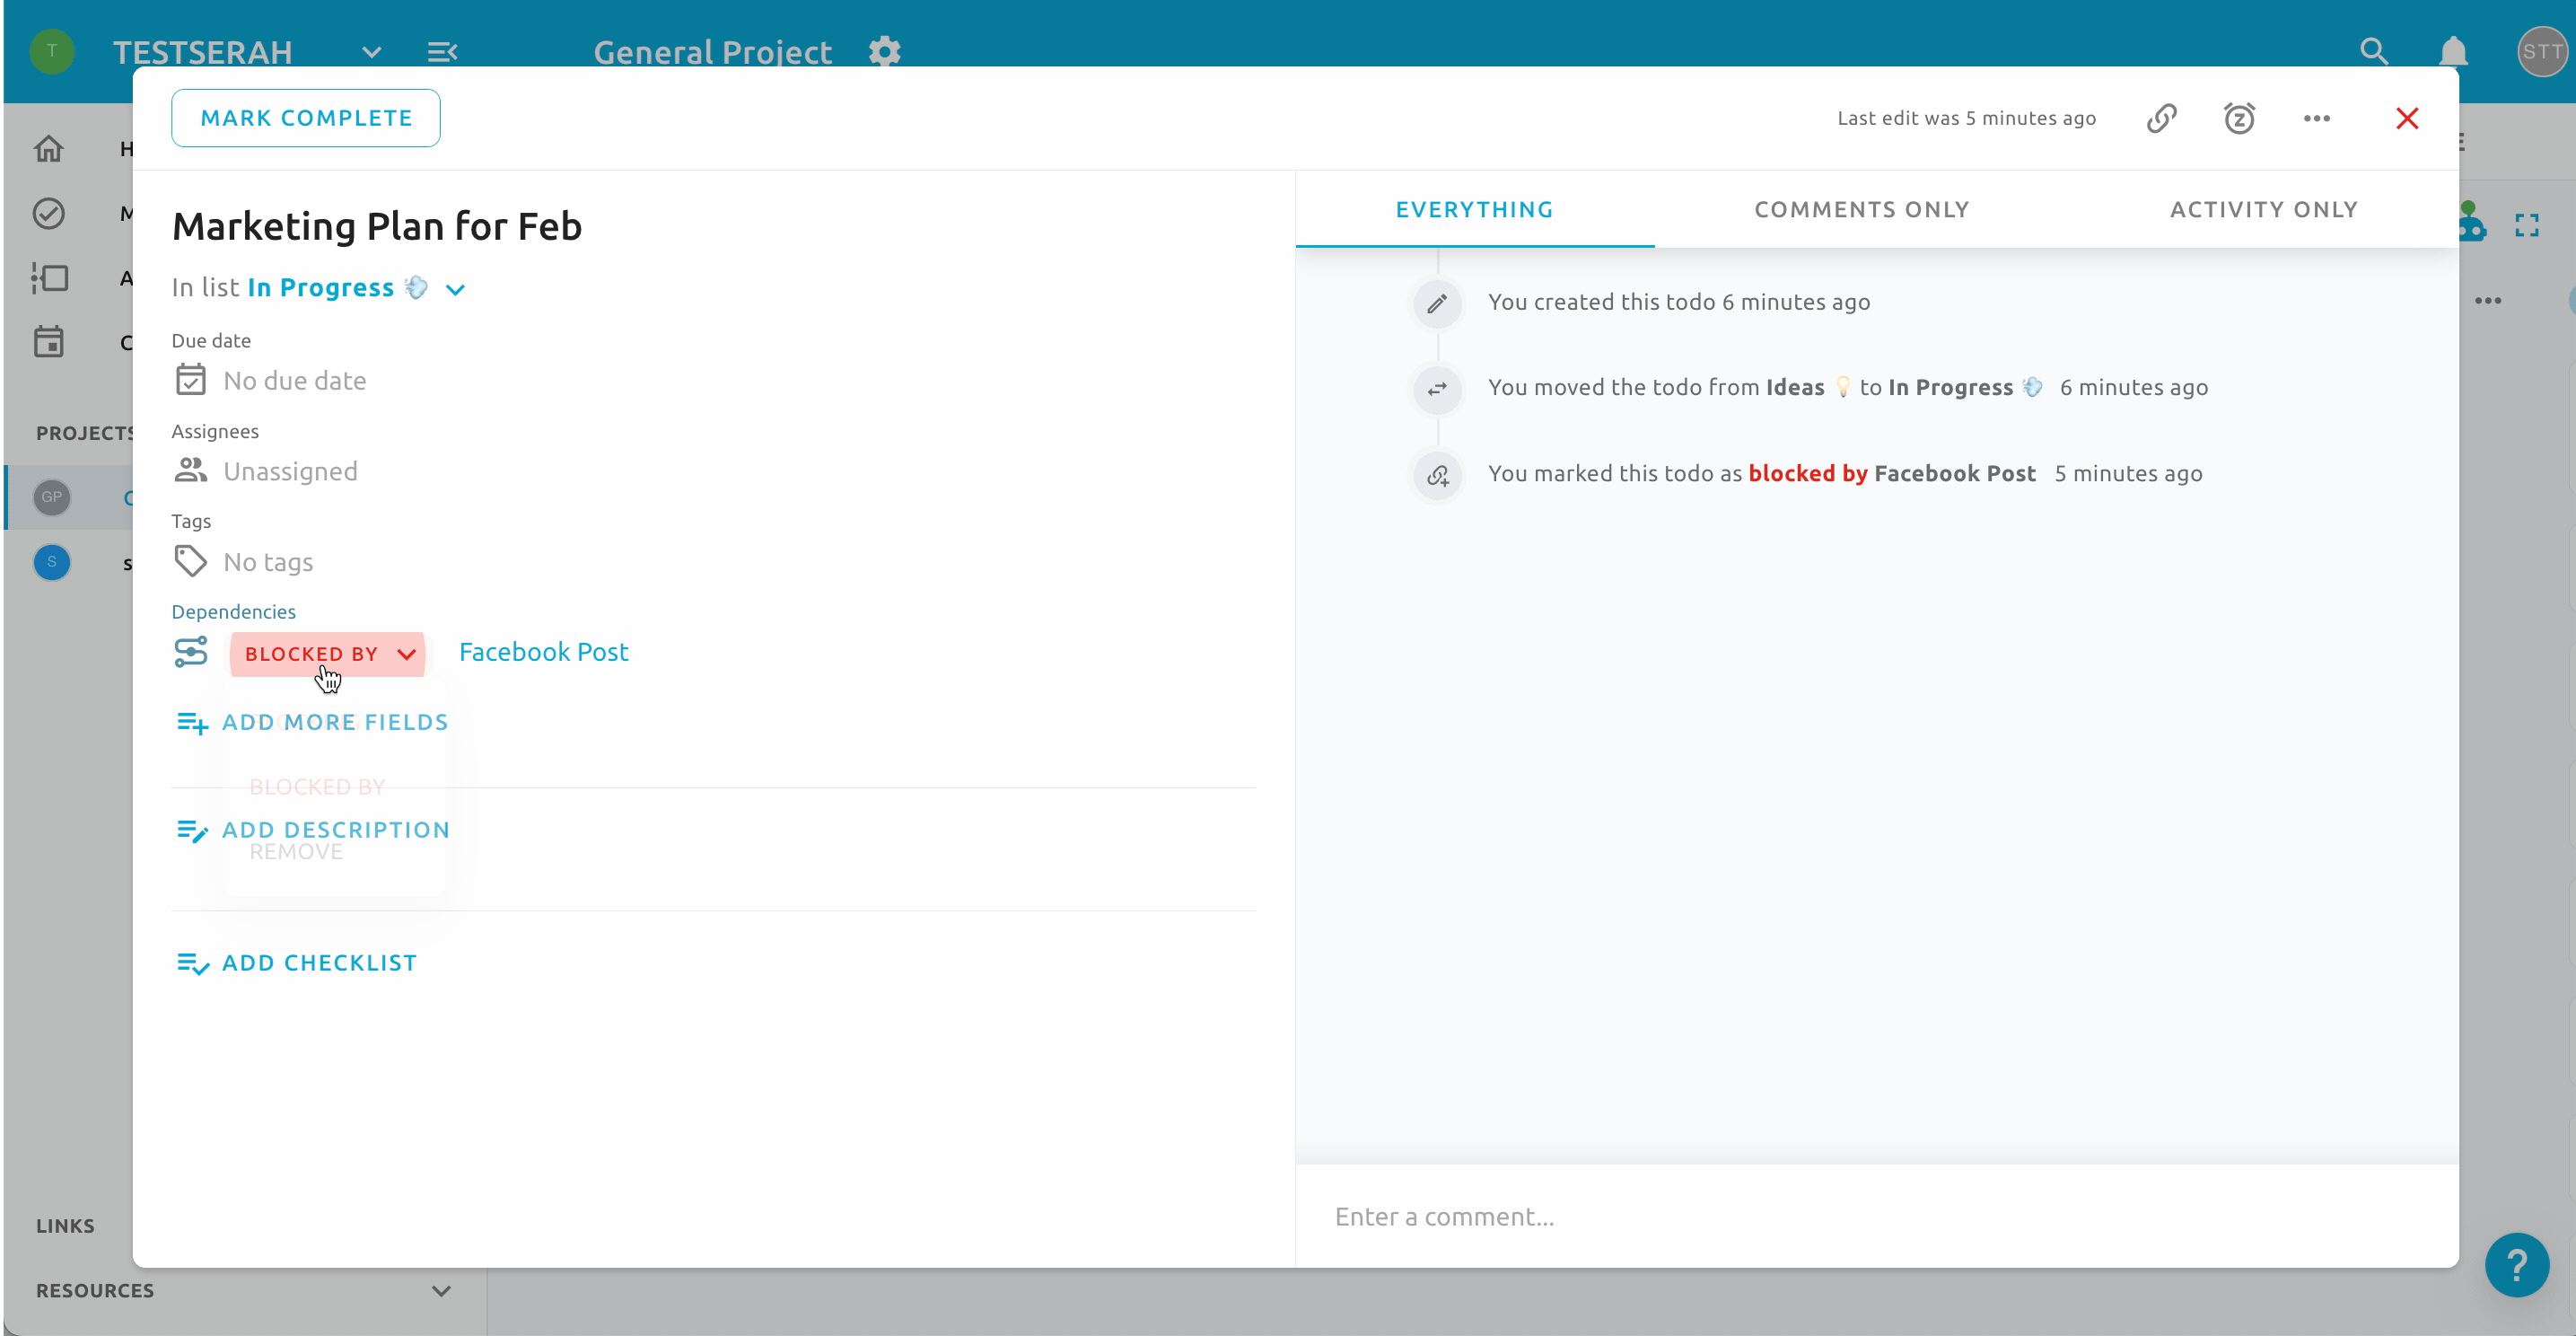
Task: Close the todo detail modal
Action: pyautogui.click(x=2406, y=118)
